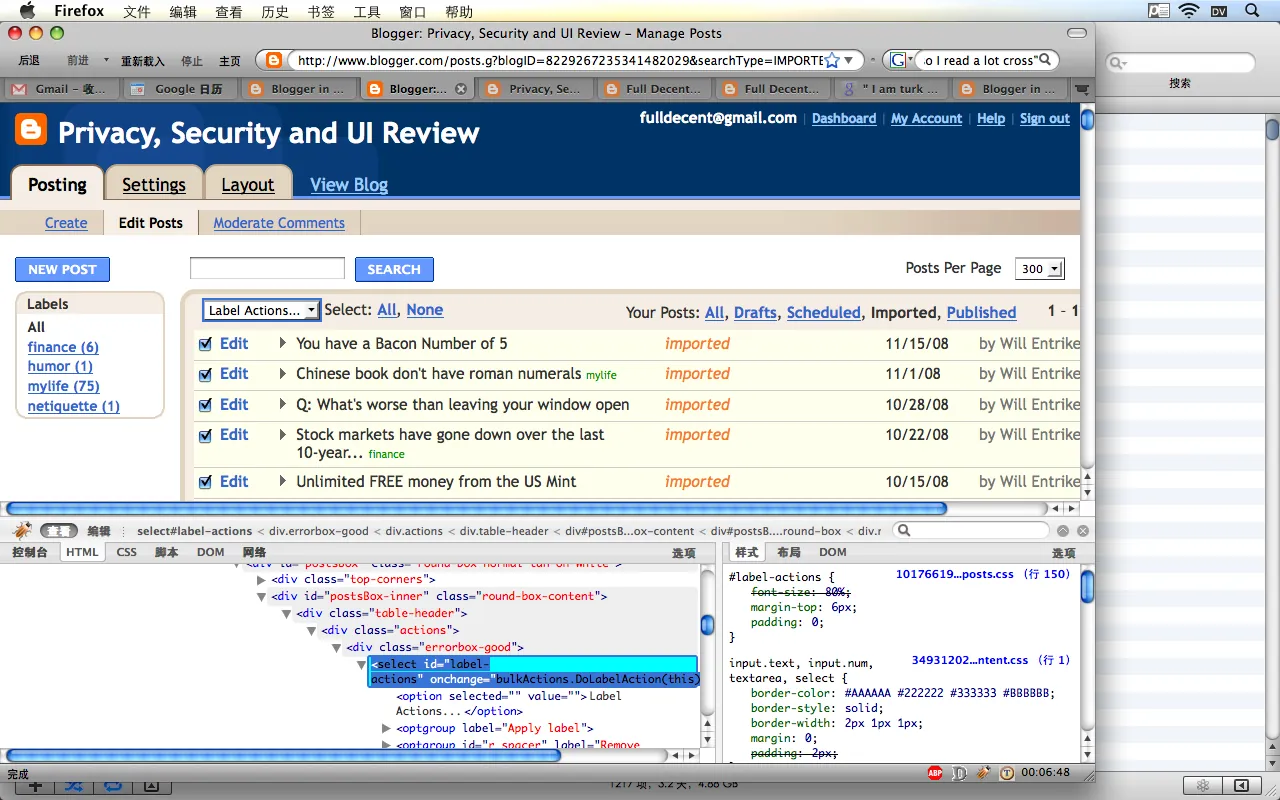
Task: Expand the optgroup 'Apply label' node
Action: [x=387, y=729]
